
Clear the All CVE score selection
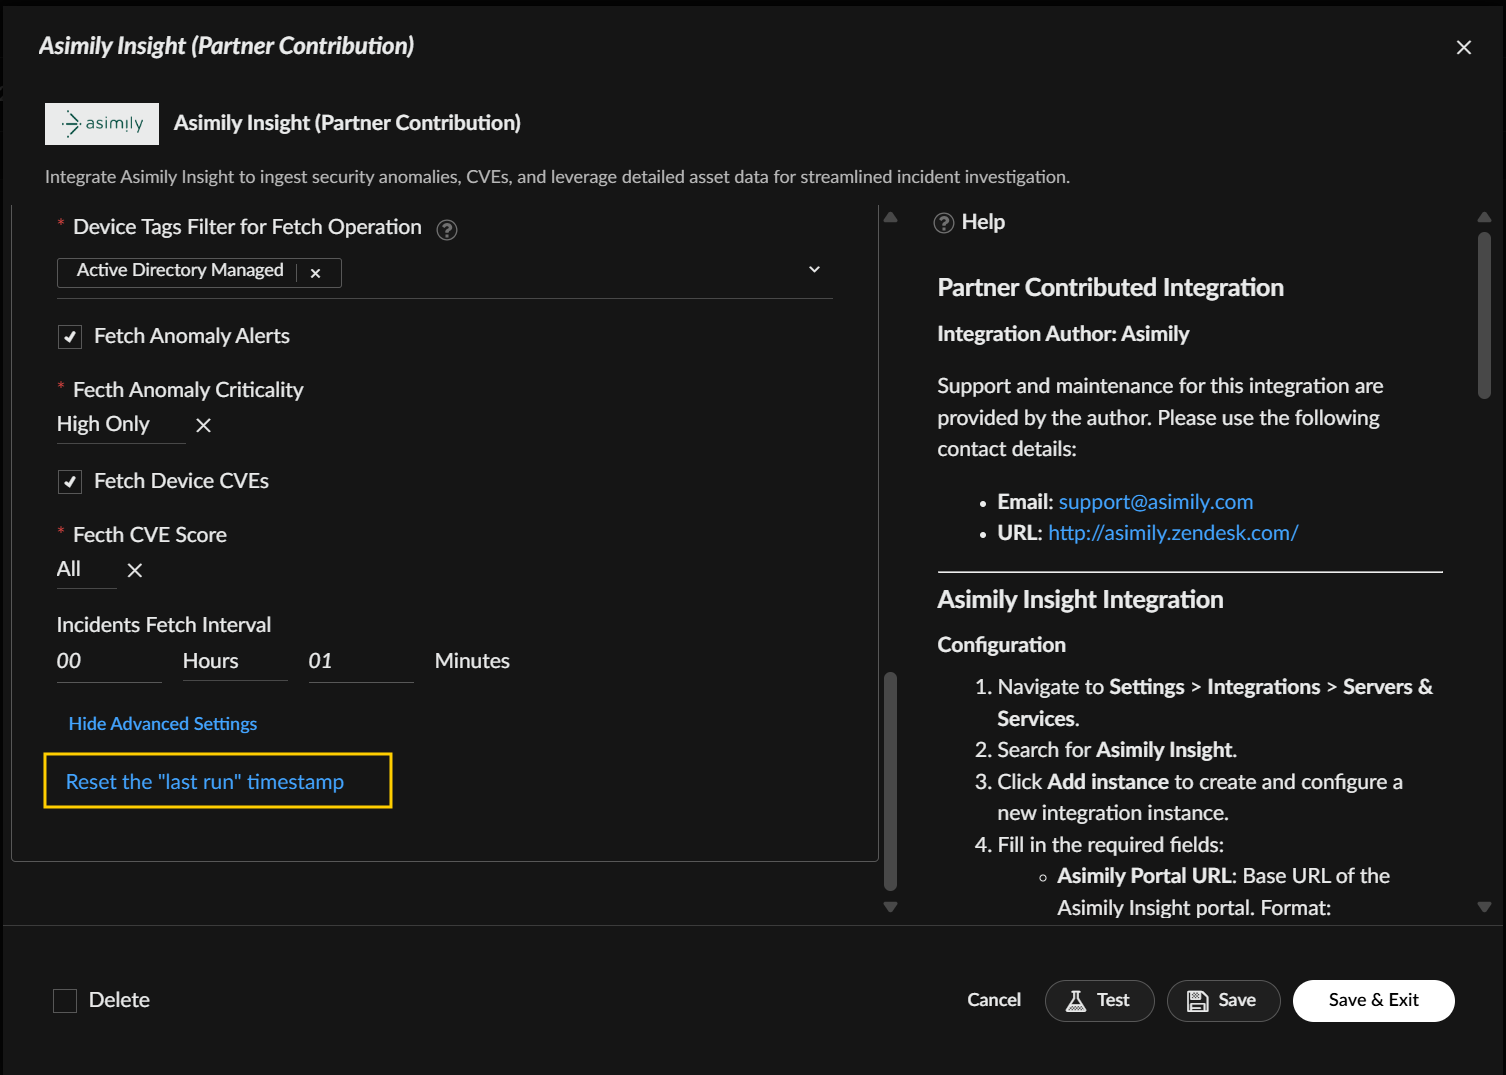click(135, 570)
